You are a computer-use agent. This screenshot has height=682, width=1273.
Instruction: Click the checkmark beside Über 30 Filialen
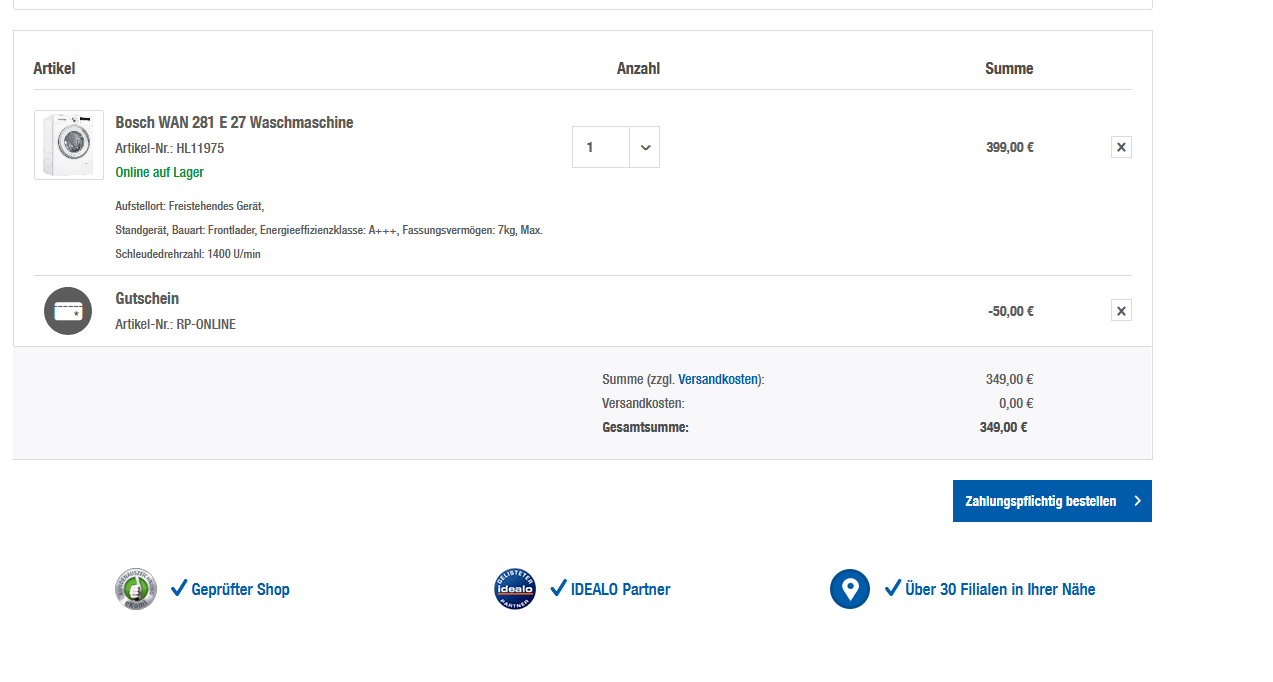click(893, 588)
